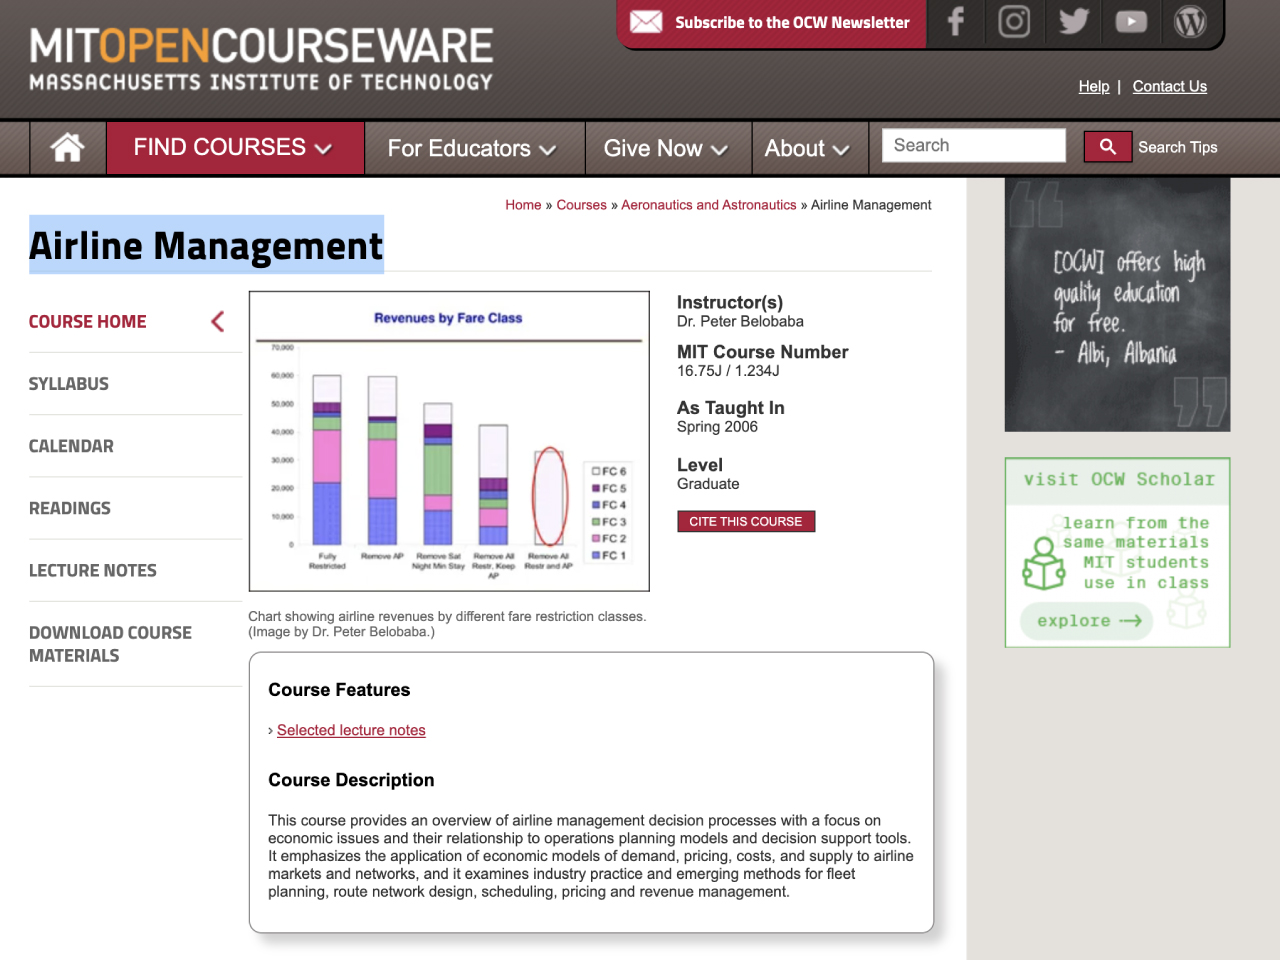The width and height of the screenshot is (1280, 960).
Task: Open Download Course Materials section
Action: click(x=110, y=644)
